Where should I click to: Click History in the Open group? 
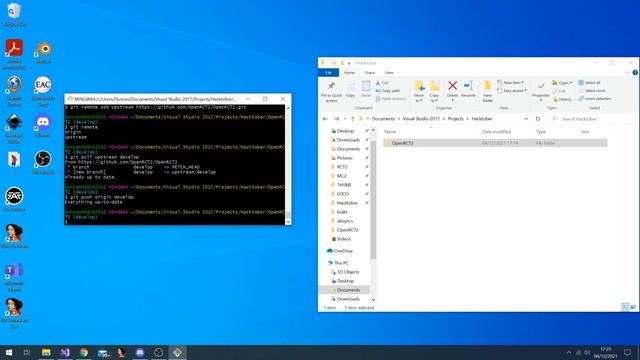(562, 99)
